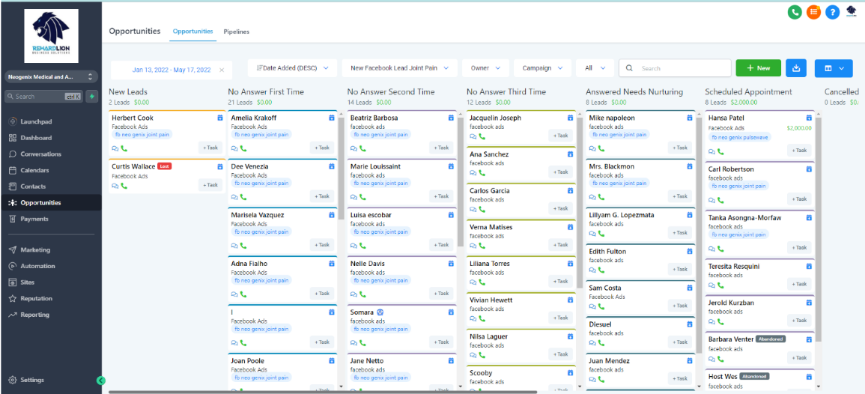Add task on Nelie Davis card
The height and width of the screenshot is (394, 865).
(441, 294)
